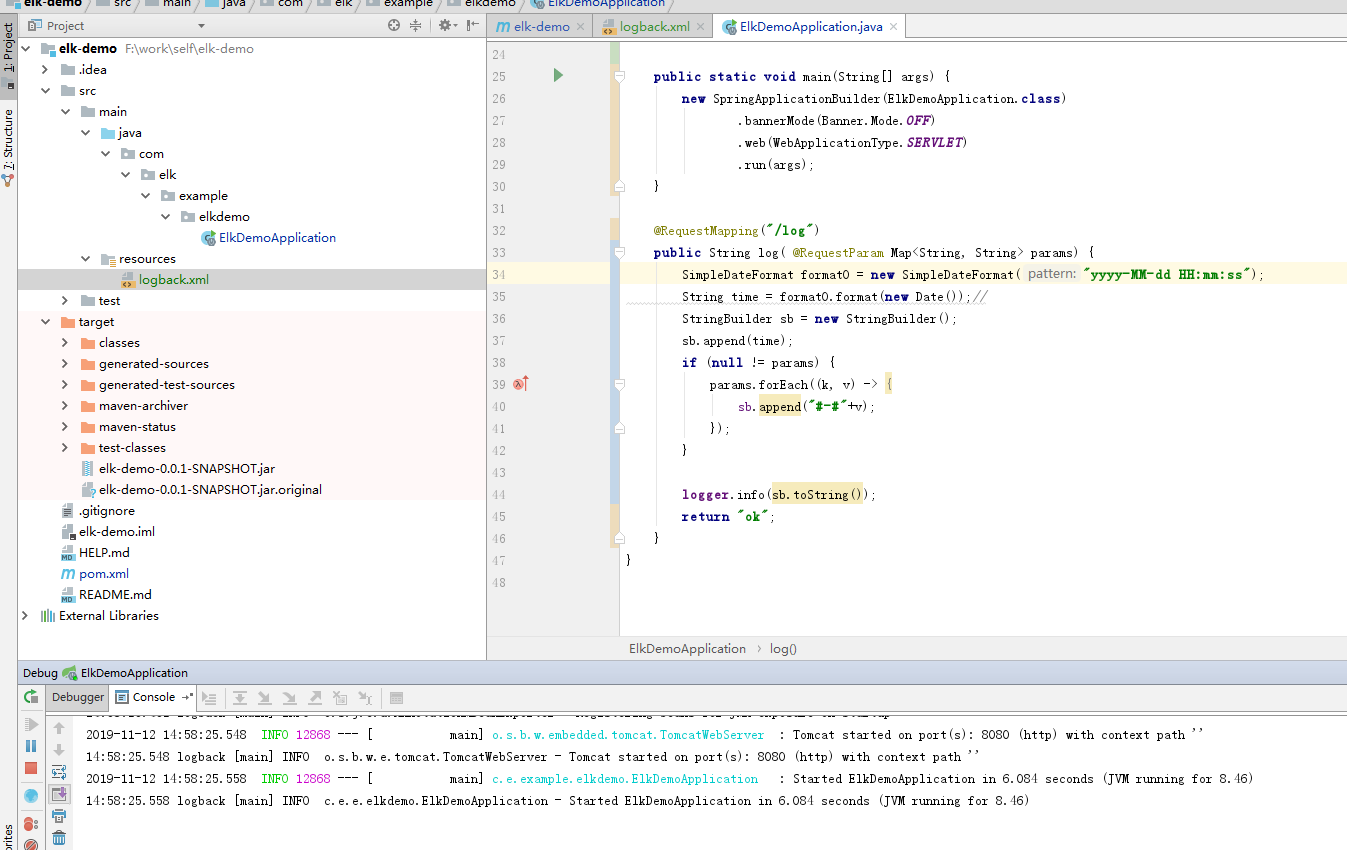Collapse the src folder
The image size is (1347, 850).
pos(45,90)
